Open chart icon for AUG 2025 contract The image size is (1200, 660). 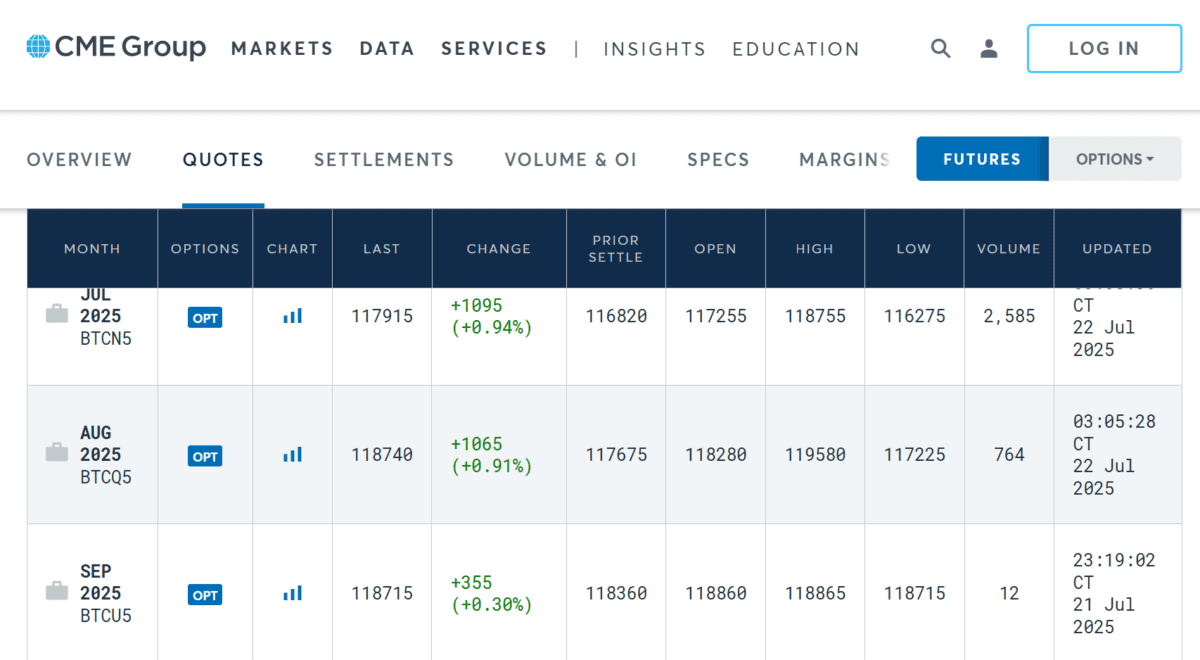tap(292, 455)
